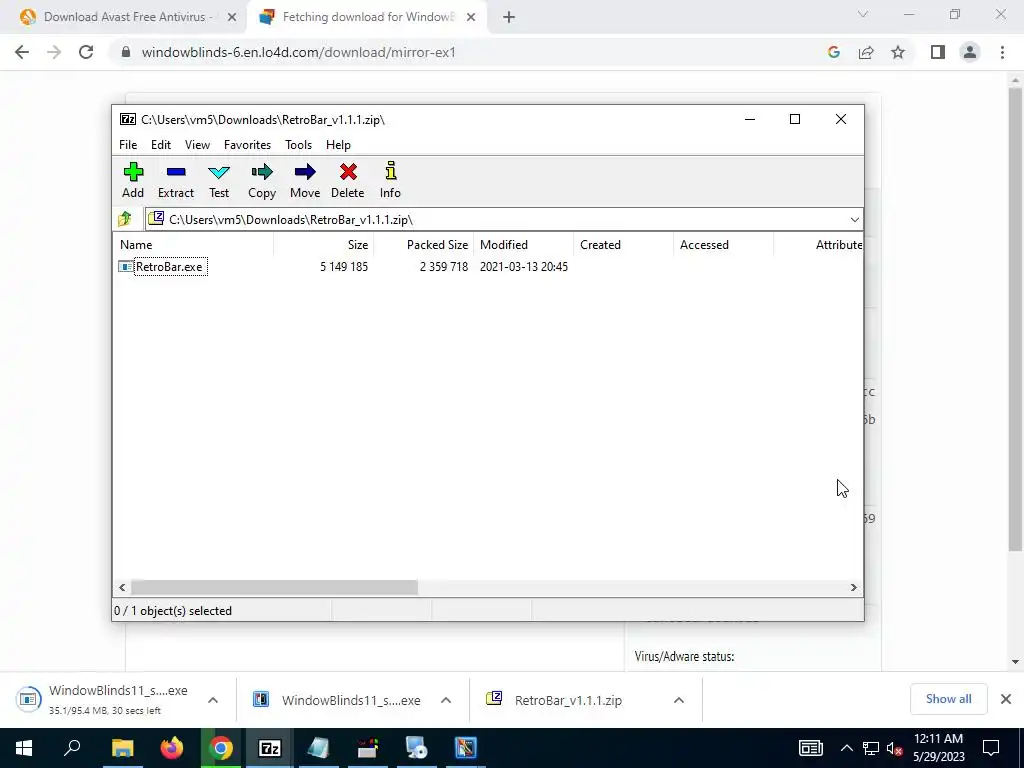Open a new Chrome tab
Screen dimensions: 1024x768
coord(509,18)
